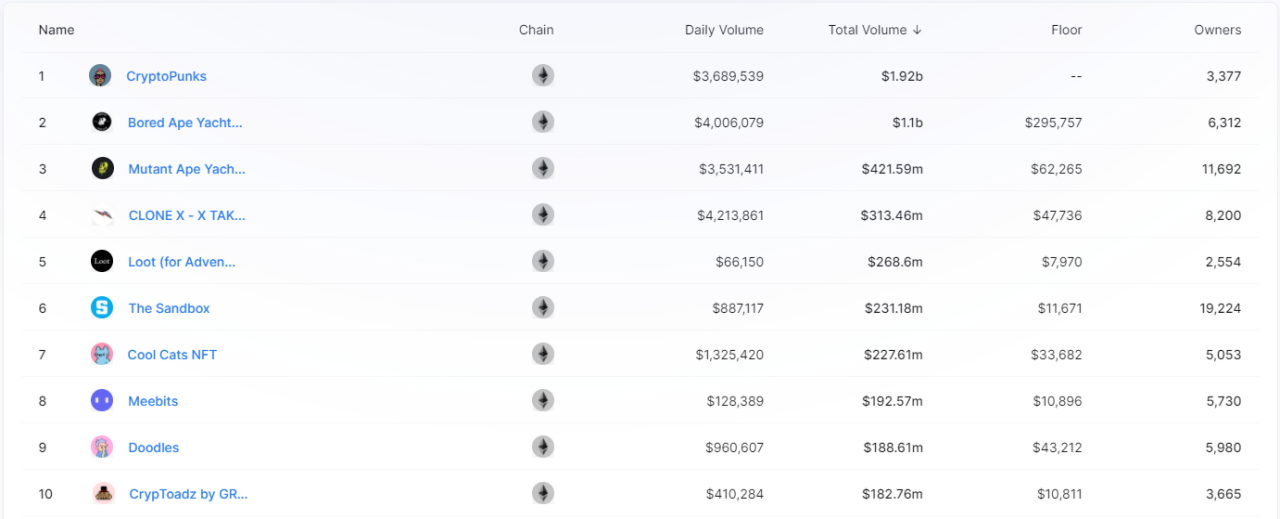Screen dimensions: 1280x519
Task: Sort table by Owners column header
Action: 1218,30
